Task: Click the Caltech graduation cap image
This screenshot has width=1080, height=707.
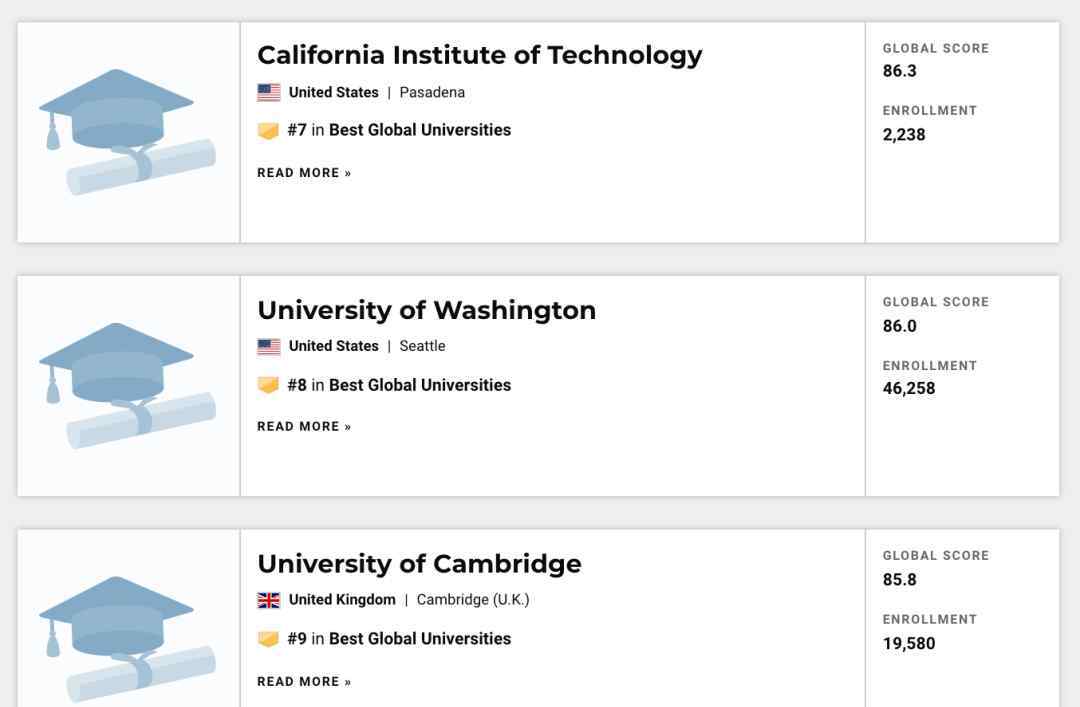Action: click(x=127, y=132)
